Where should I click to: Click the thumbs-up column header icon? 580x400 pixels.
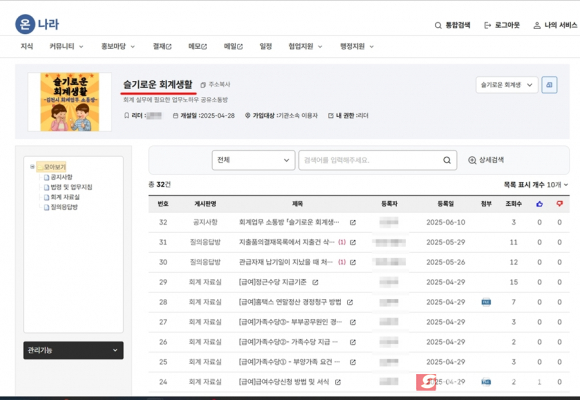pos(539,204)
